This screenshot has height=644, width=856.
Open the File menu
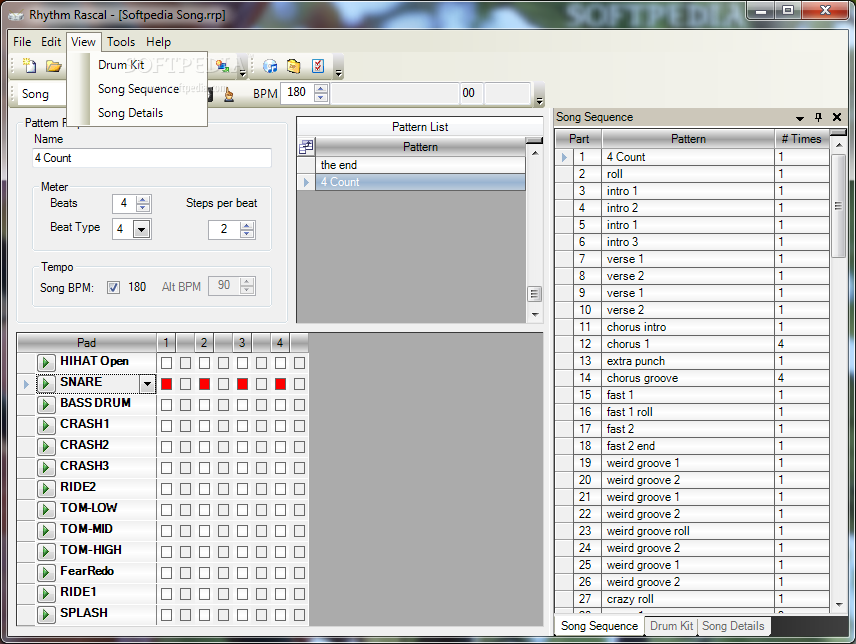[x=22, y=42]
